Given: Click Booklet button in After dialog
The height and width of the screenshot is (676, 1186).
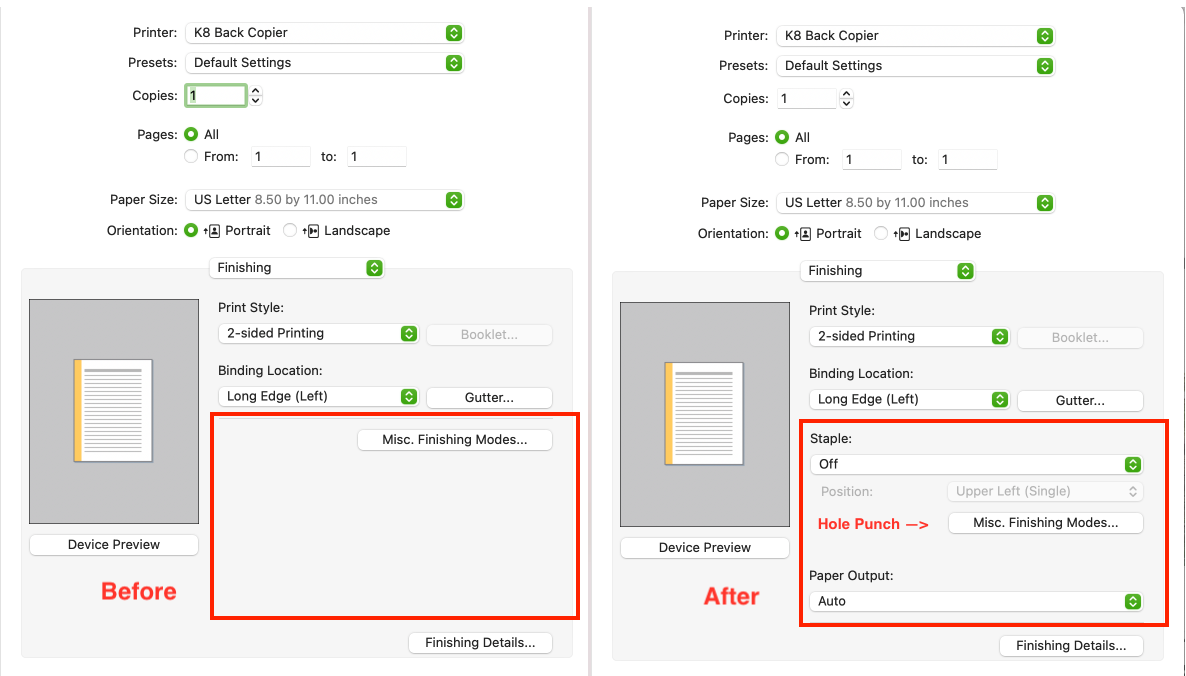Looking at the screenshot, I should 1080,337.
